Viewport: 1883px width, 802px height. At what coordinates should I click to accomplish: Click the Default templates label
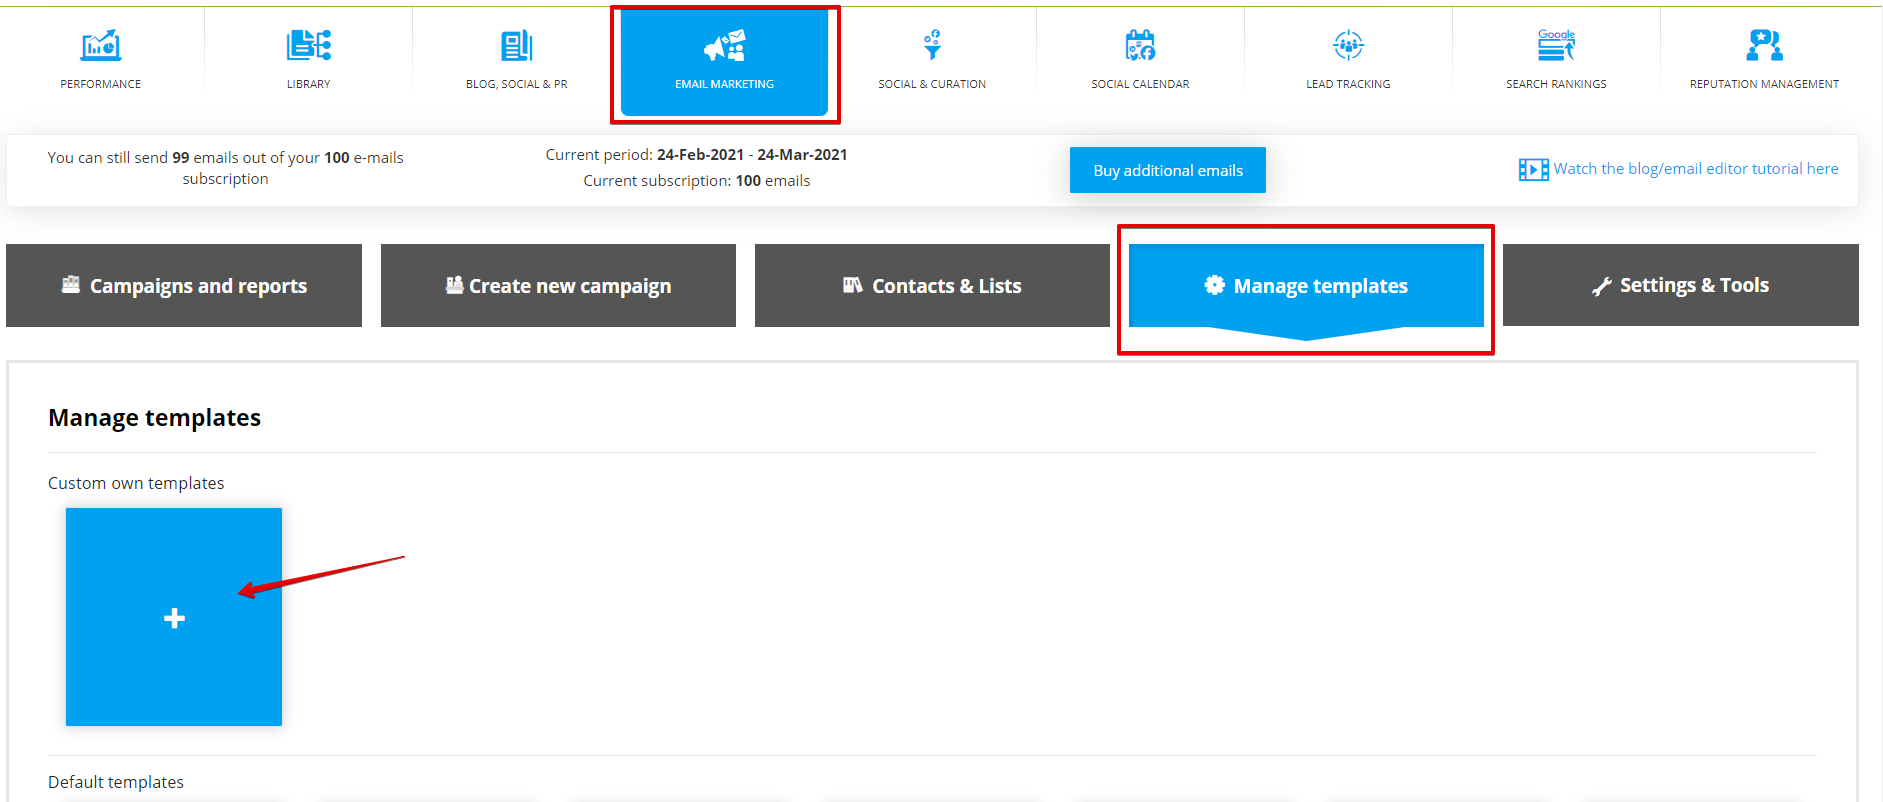tap(116, 782)
